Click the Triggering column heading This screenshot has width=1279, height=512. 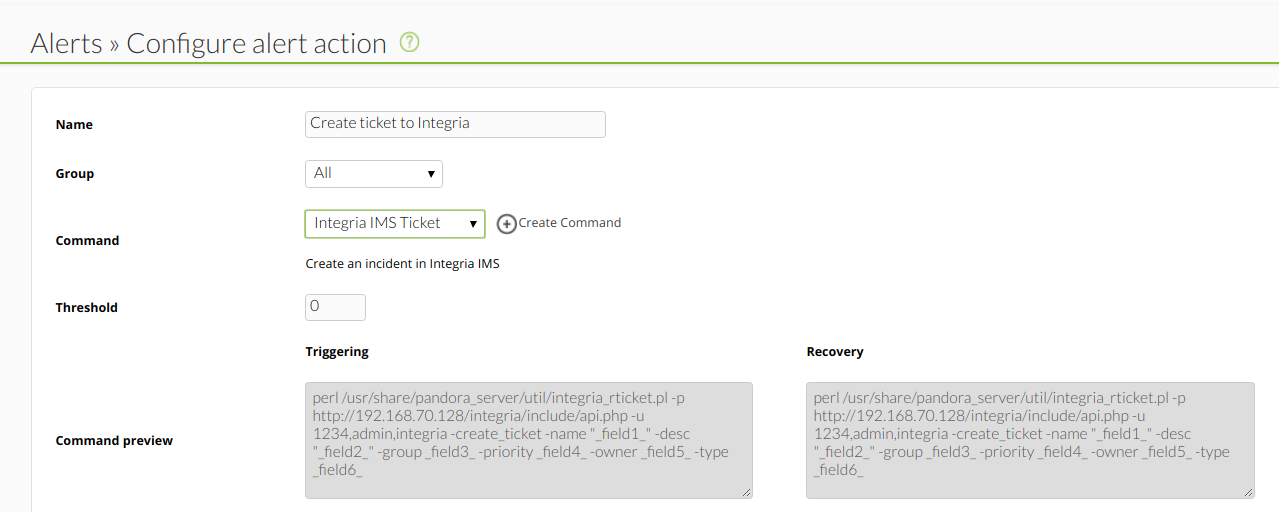[337, 352]
